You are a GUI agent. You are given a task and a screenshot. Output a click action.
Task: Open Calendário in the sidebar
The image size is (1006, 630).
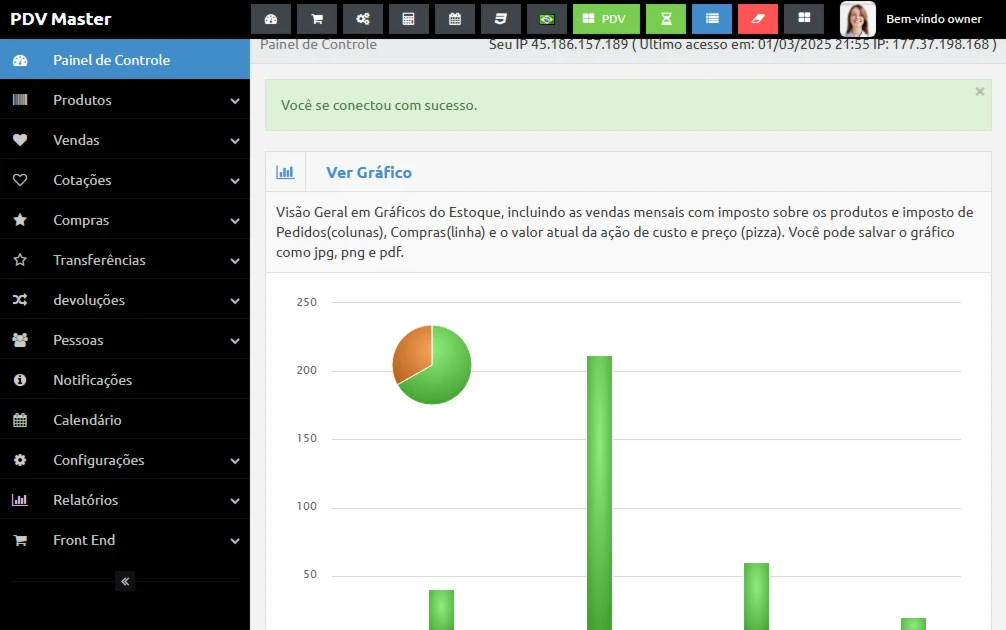[87, 420]
